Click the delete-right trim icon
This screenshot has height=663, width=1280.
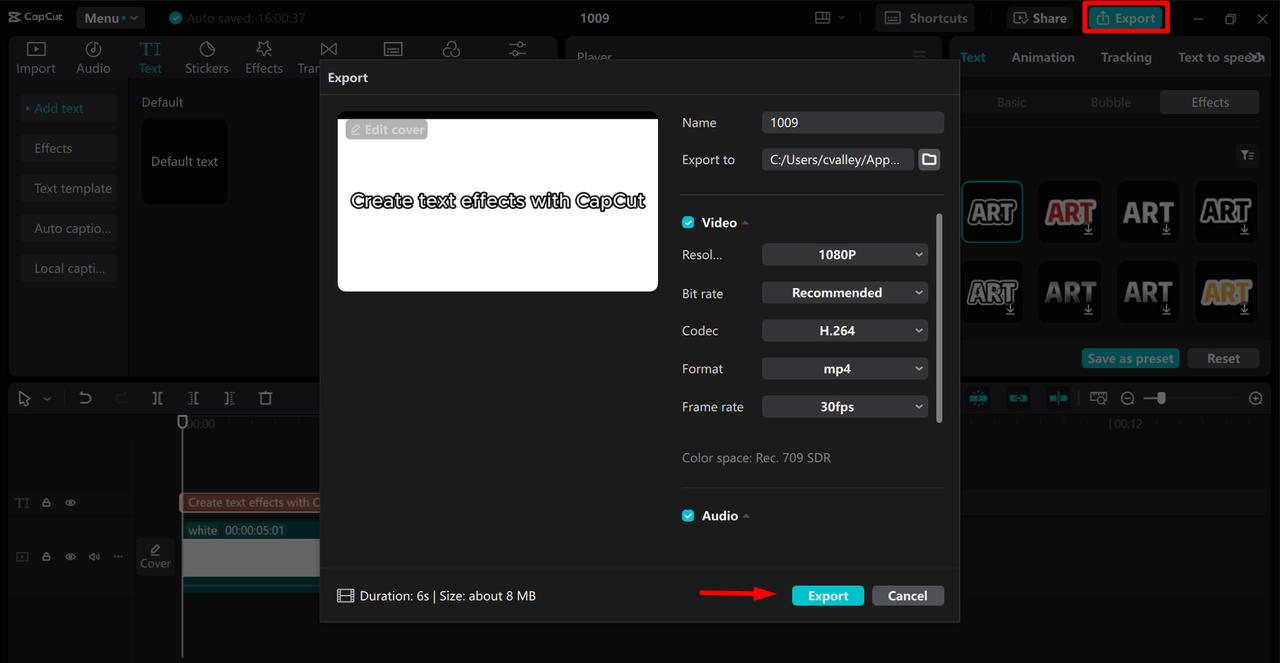click(229, 398)
